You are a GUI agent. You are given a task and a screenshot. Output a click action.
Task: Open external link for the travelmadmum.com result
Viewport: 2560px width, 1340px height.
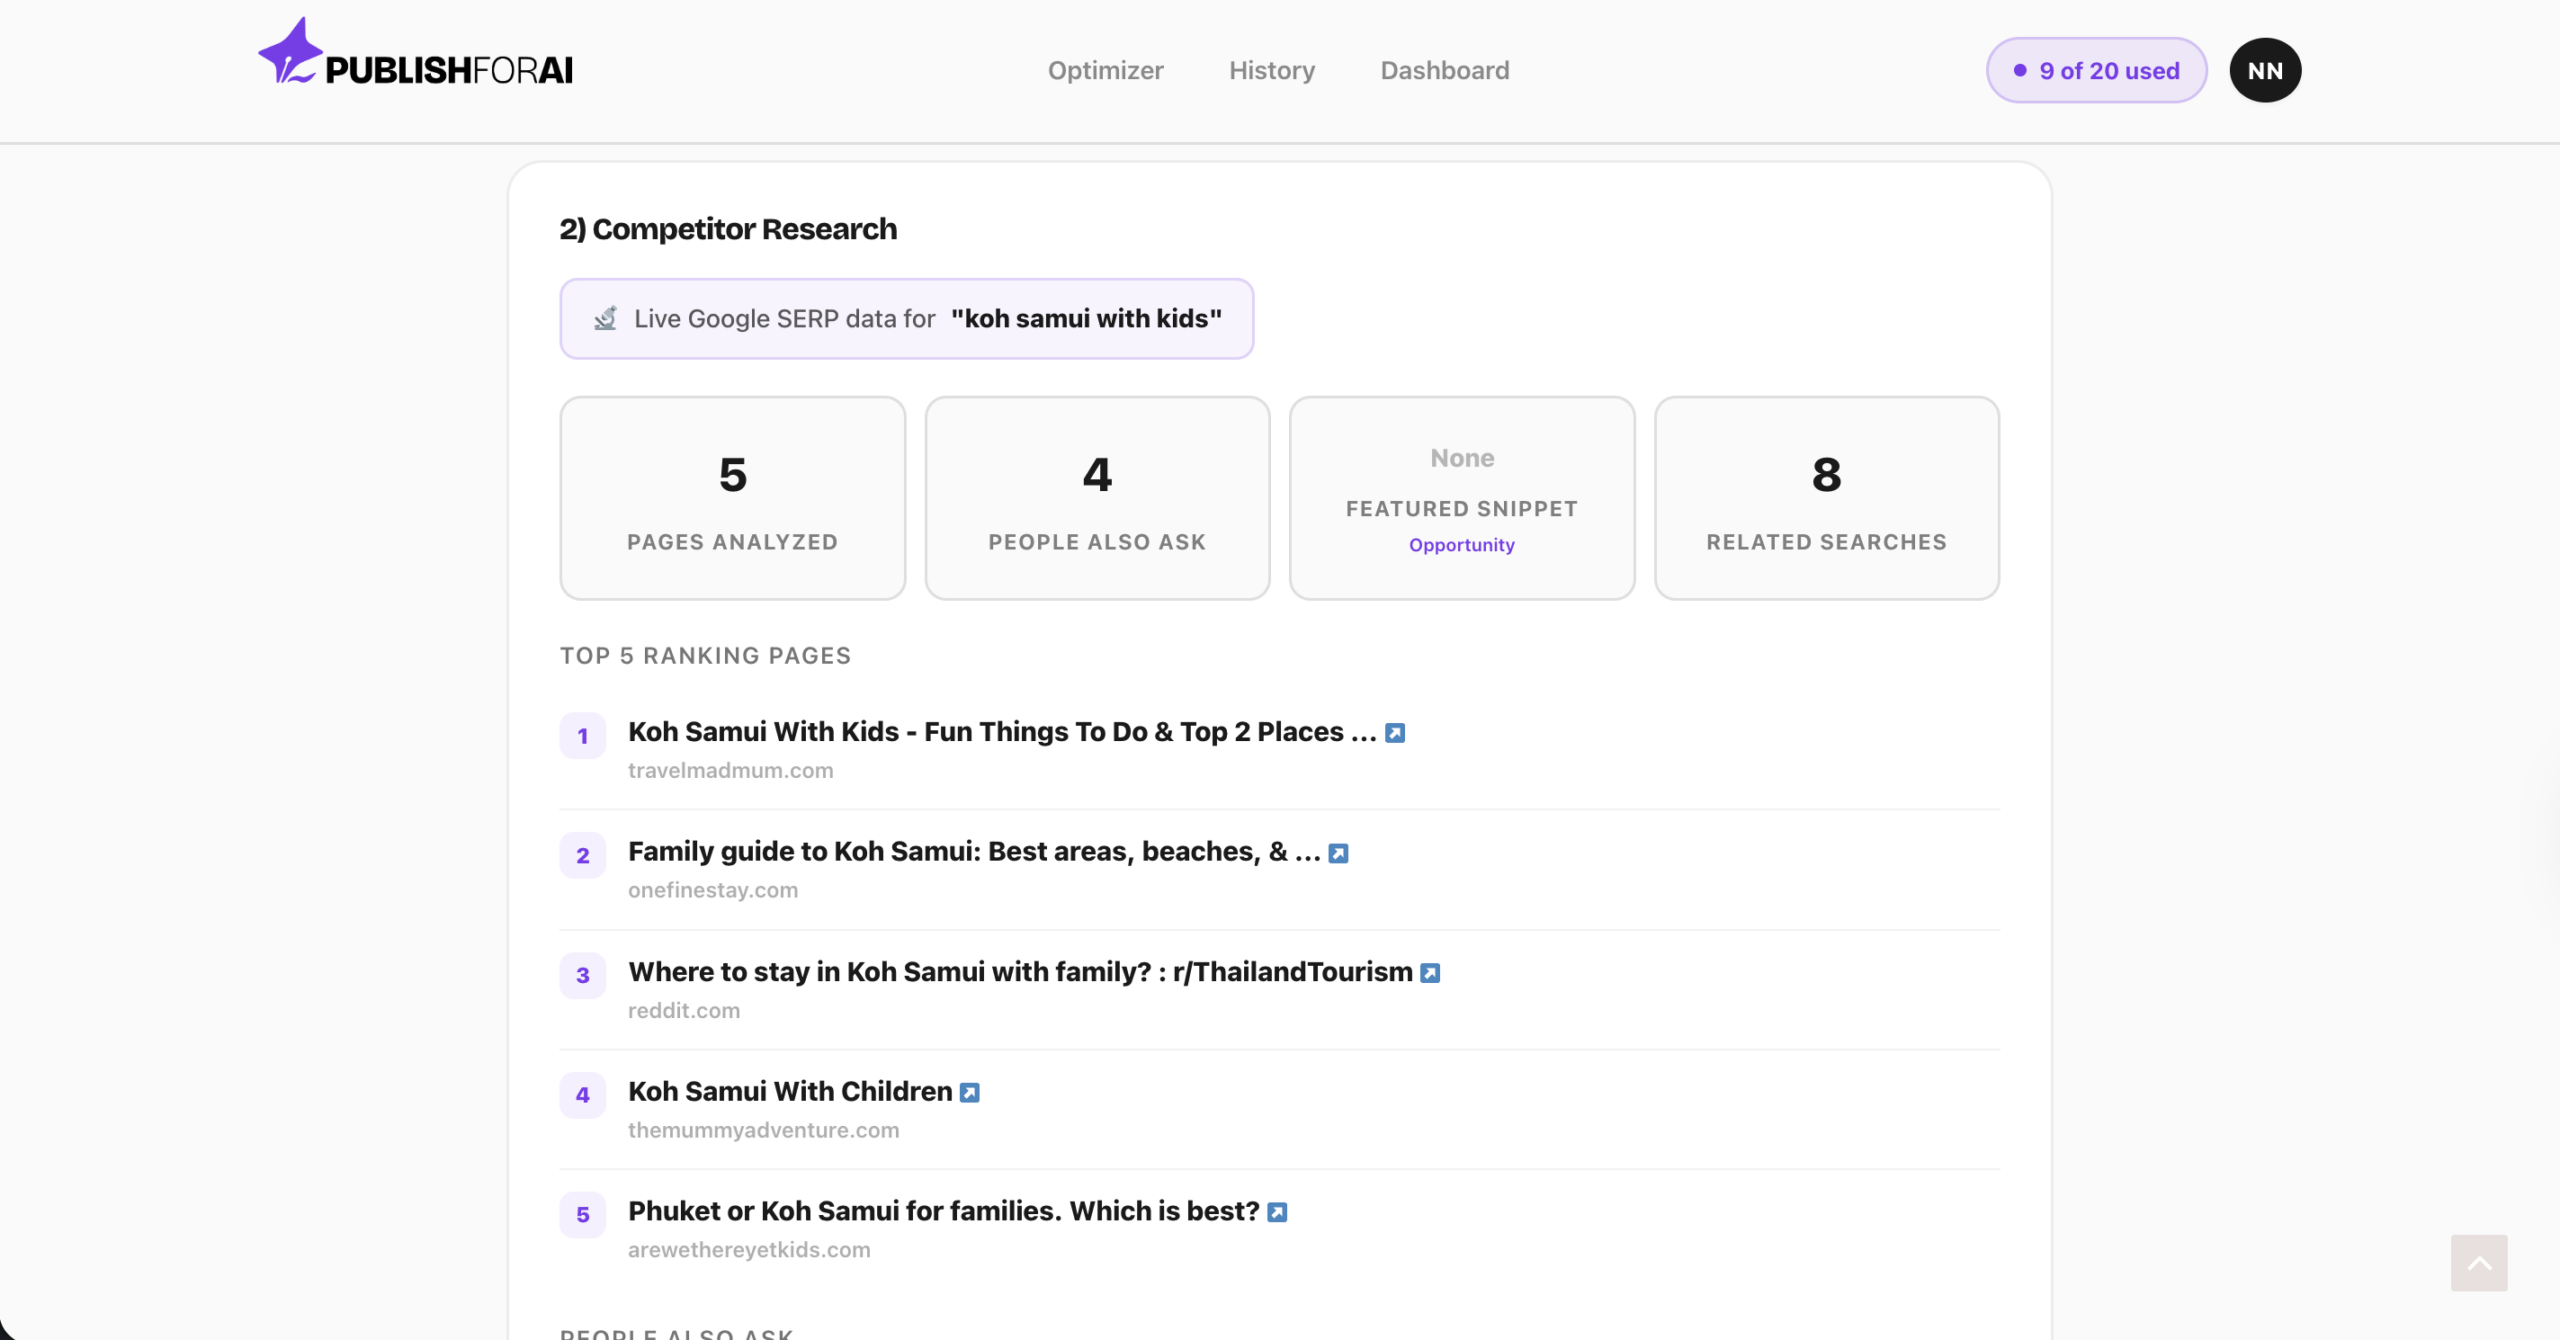coord(1395,731)
